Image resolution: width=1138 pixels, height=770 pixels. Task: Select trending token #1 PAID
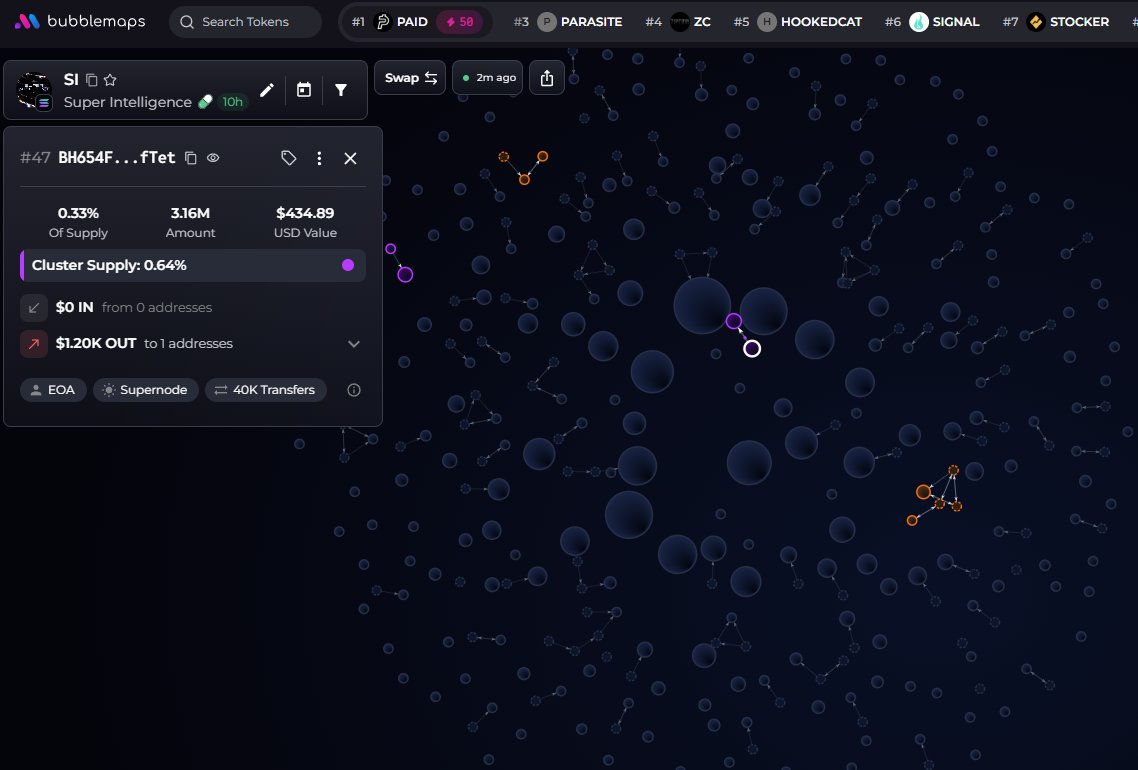pos(416,22)
